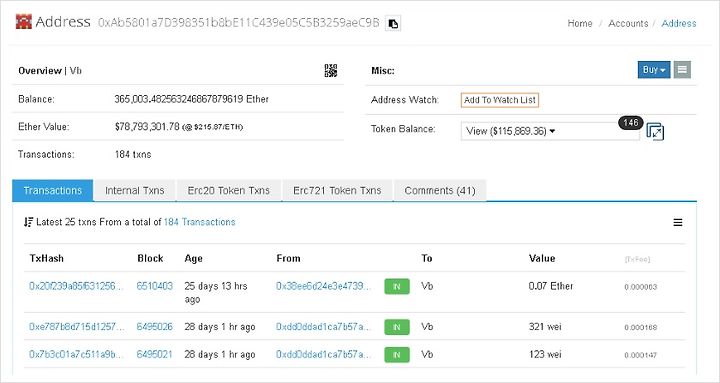Viewport: 720px width, 383px height.
Task: Click the Block column header
Action: point(150,259)
